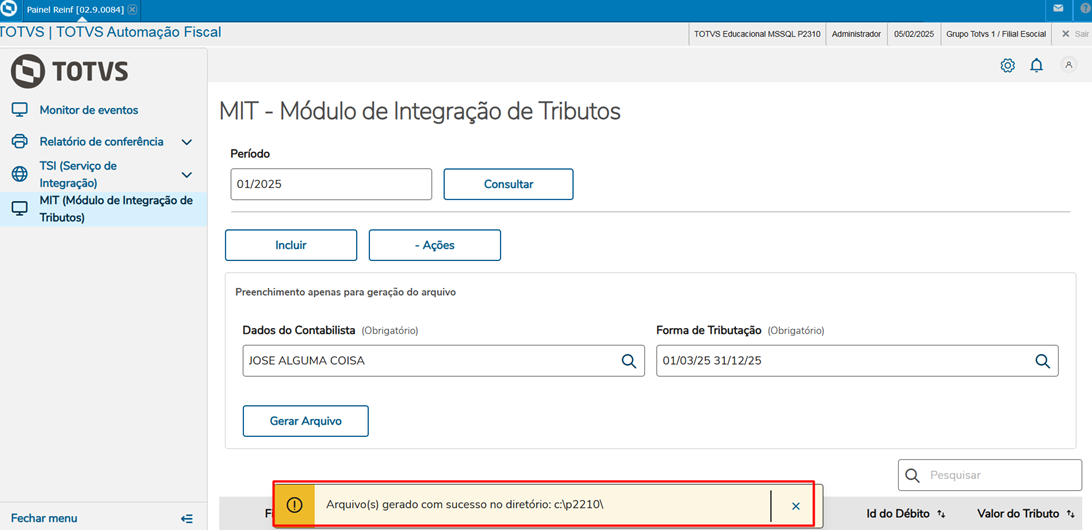Click the Relatório de conferência printer icon

[x=20, y=141]
